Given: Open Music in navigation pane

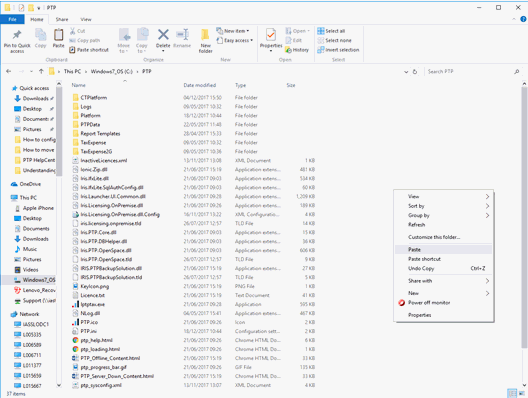Looking at the screenshot, I should click(x=30, y=249).
